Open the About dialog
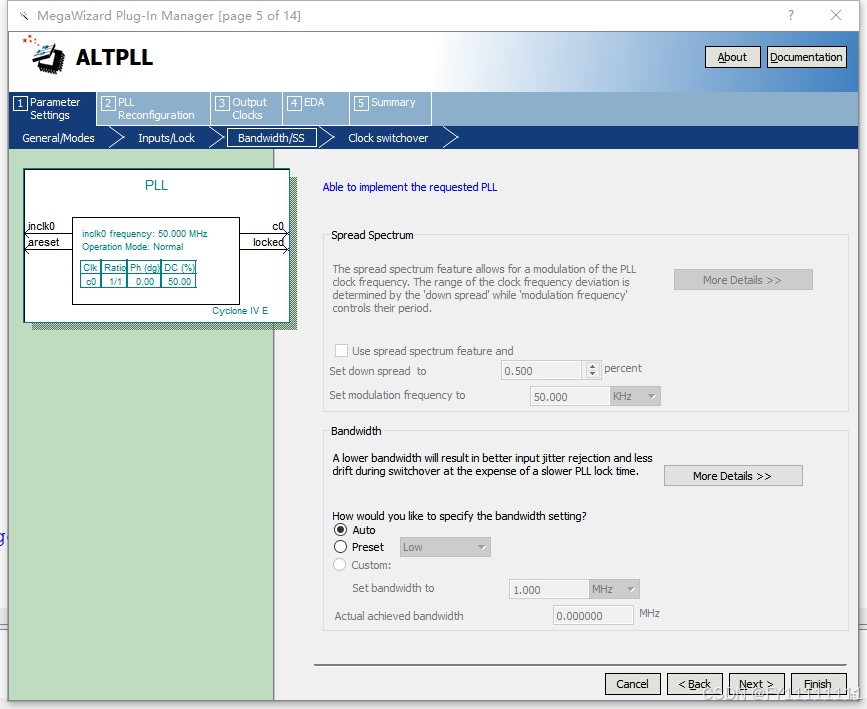The width and height of the screenshot is (867, 709). (x=733, y=57)
